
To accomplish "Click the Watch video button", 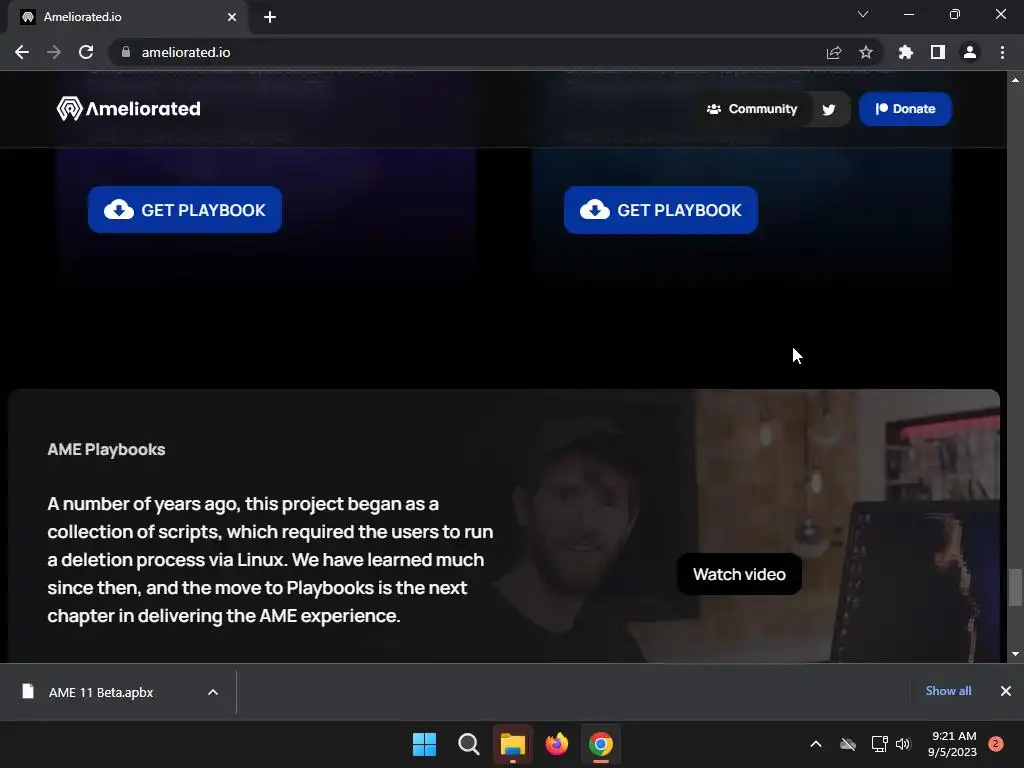I will [739, 574].
